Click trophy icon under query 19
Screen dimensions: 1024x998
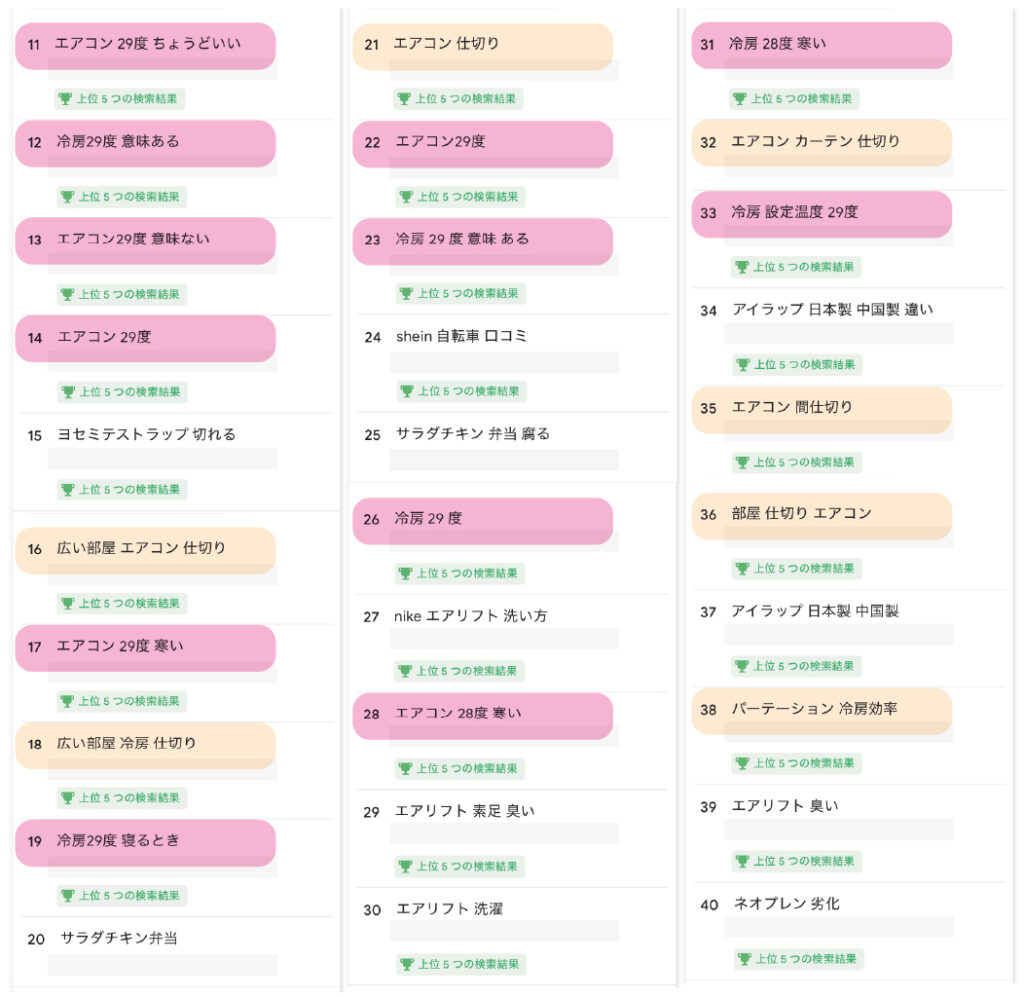pyautogui.click(x=67, y=895)
